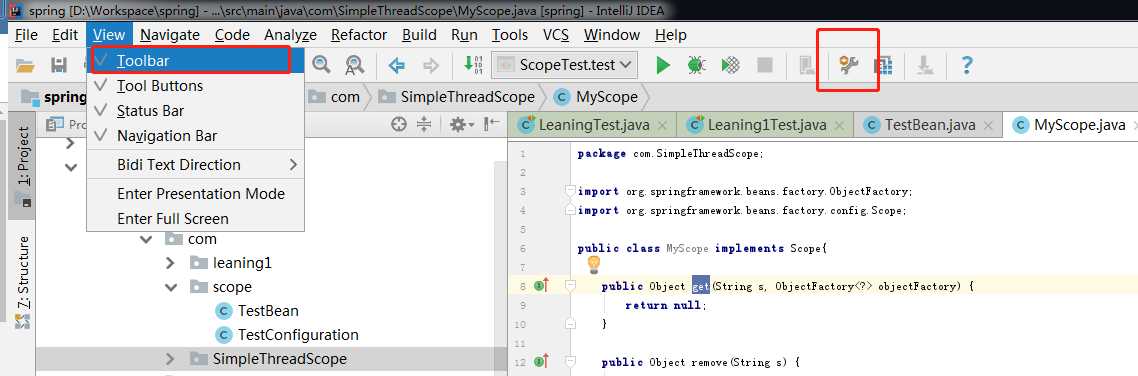Collapse the scope folder arrow

coord(171,287)
